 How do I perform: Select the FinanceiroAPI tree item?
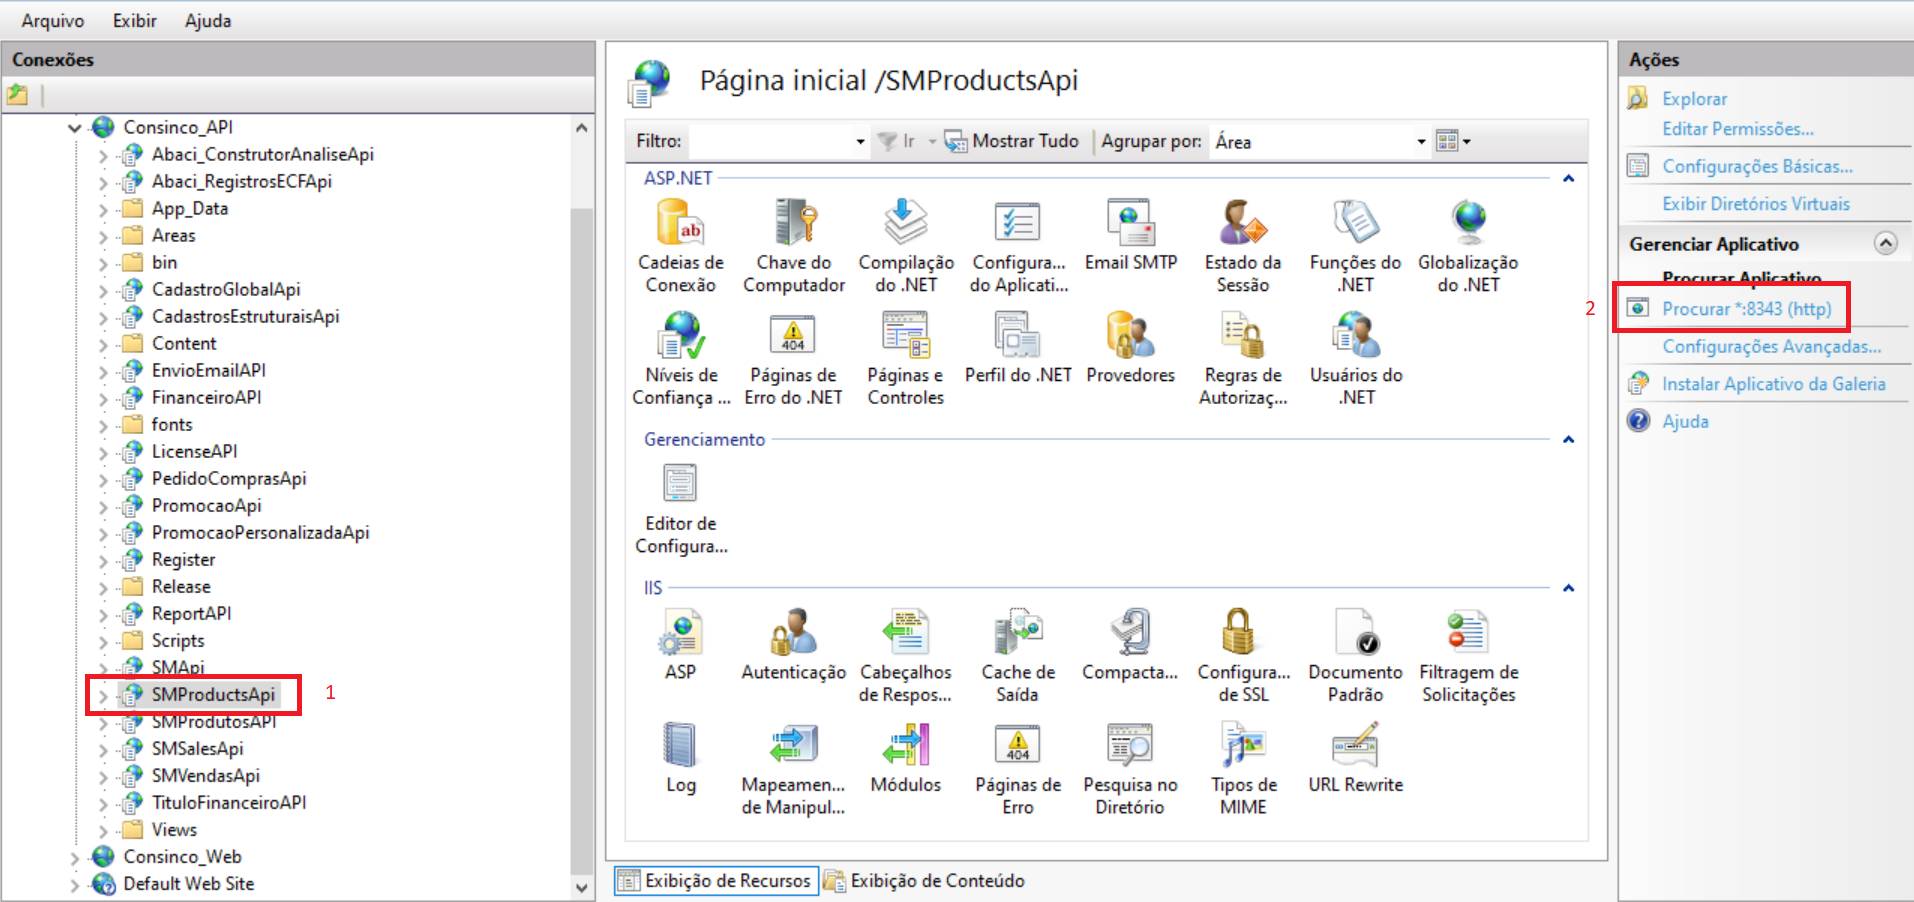[x=206, y=397]
